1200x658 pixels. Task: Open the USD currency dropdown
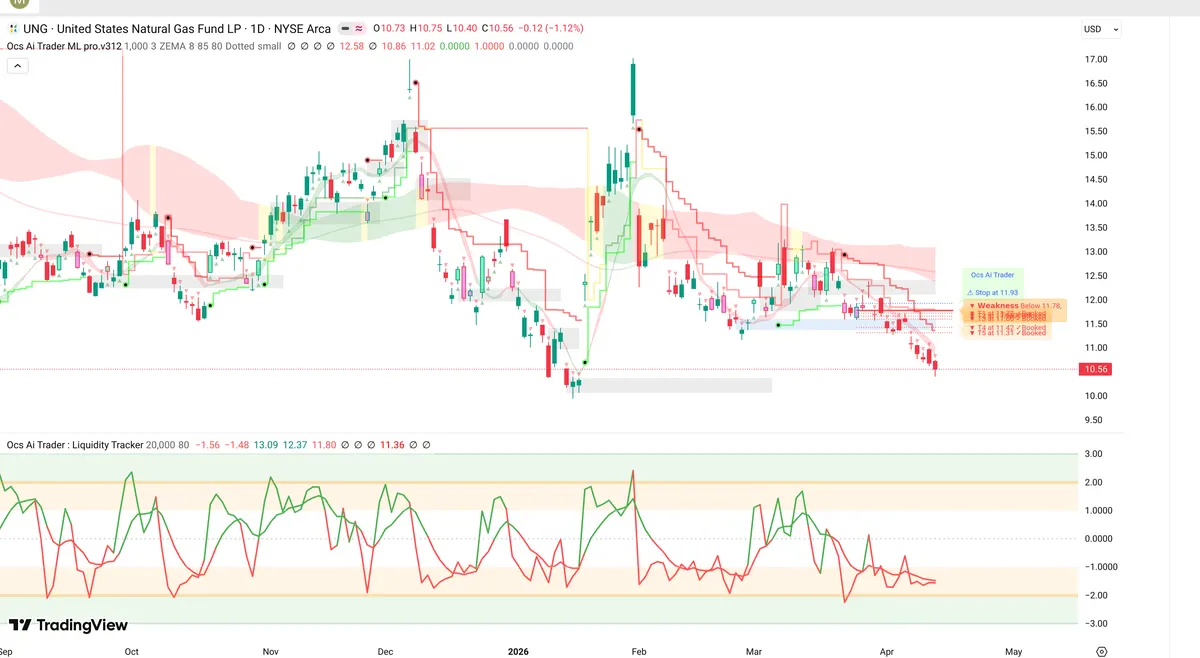[1102, 29]
